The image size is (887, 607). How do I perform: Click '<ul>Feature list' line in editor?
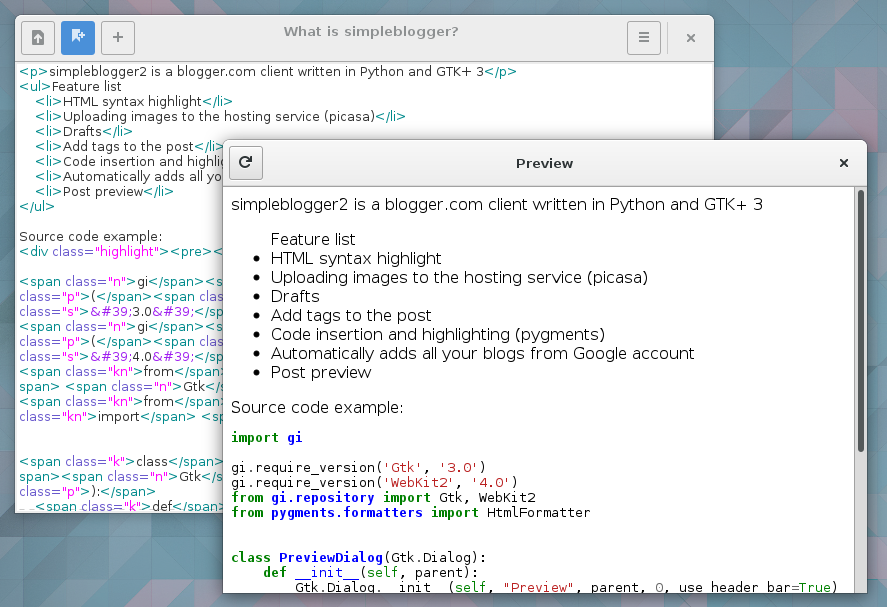pyautogui.click(x=70, y=87)
